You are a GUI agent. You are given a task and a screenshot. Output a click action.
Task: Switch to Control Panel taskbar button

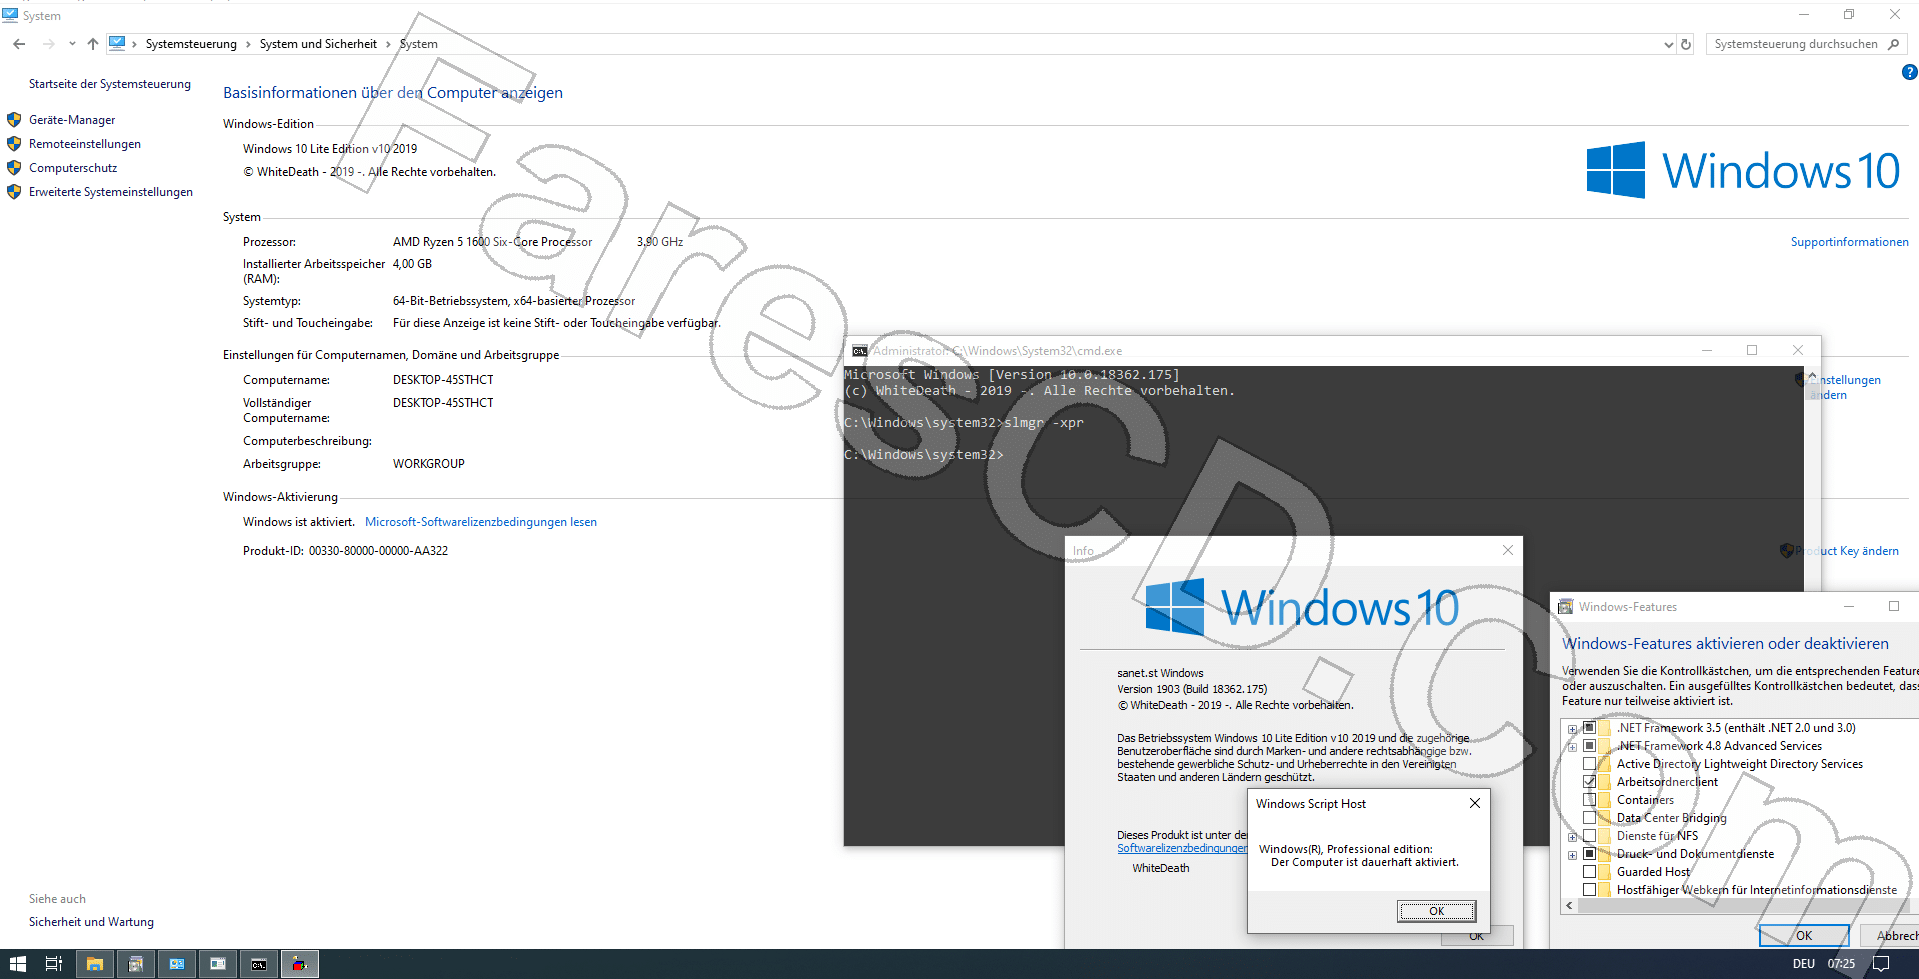[177, 964]
